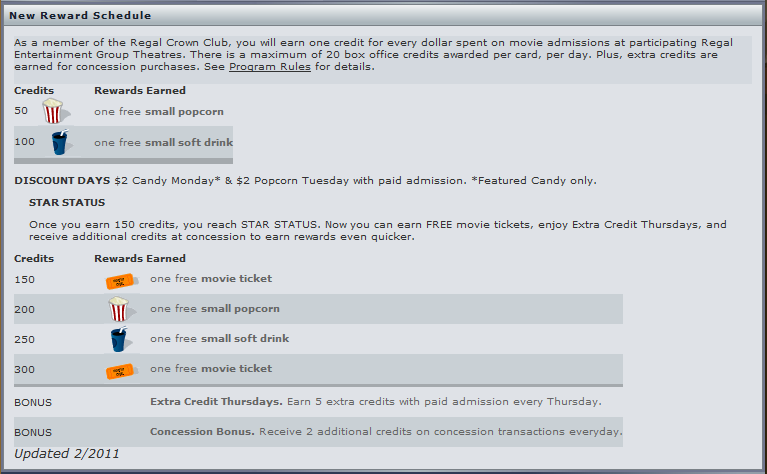Click 'one free small popcorn' at 50 credits
Screen dimensions: 767x474
[159, 112]
